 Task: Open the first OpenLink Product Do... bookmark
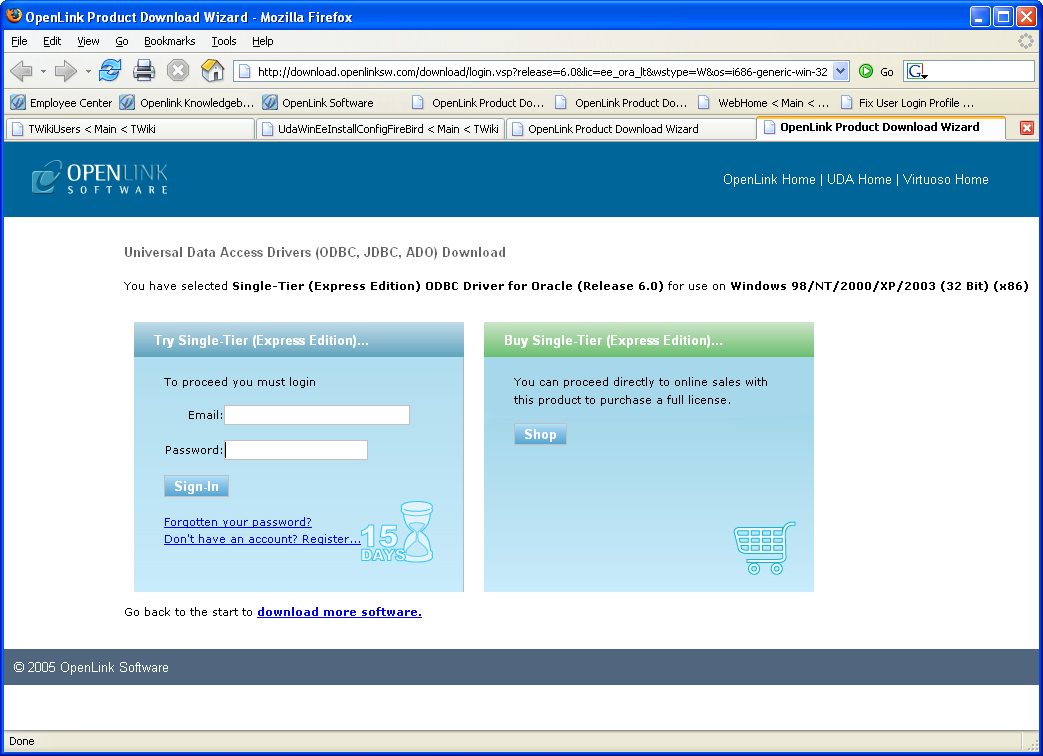pos(478,102)
